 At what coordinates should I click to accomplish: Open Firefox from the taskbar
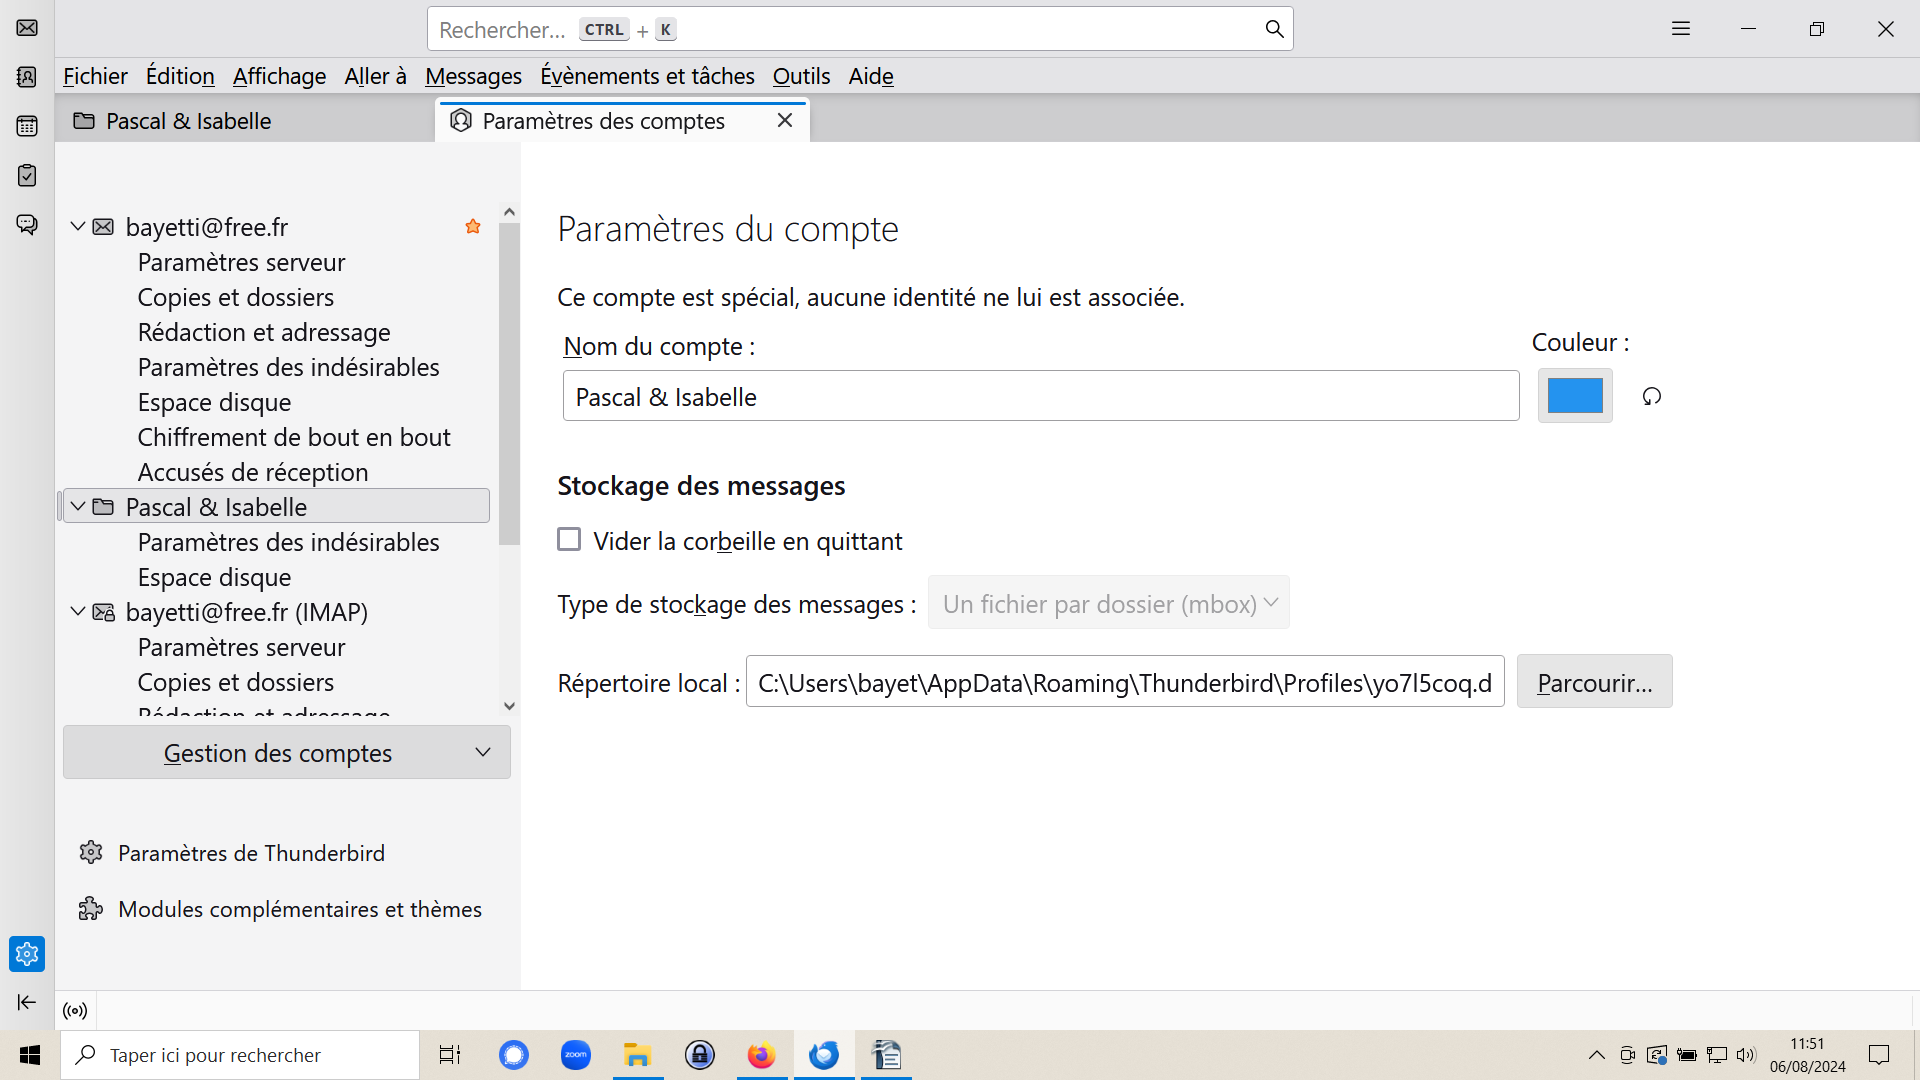click(x=761, y=1055)
